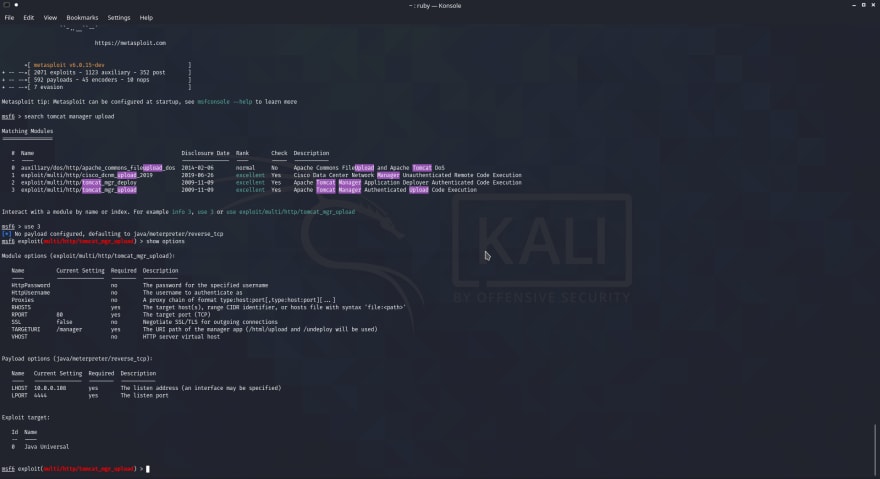Viewport: 880px width, 479px height.
Task: Click the RHOSTS option name
Action: pos(21,307)
